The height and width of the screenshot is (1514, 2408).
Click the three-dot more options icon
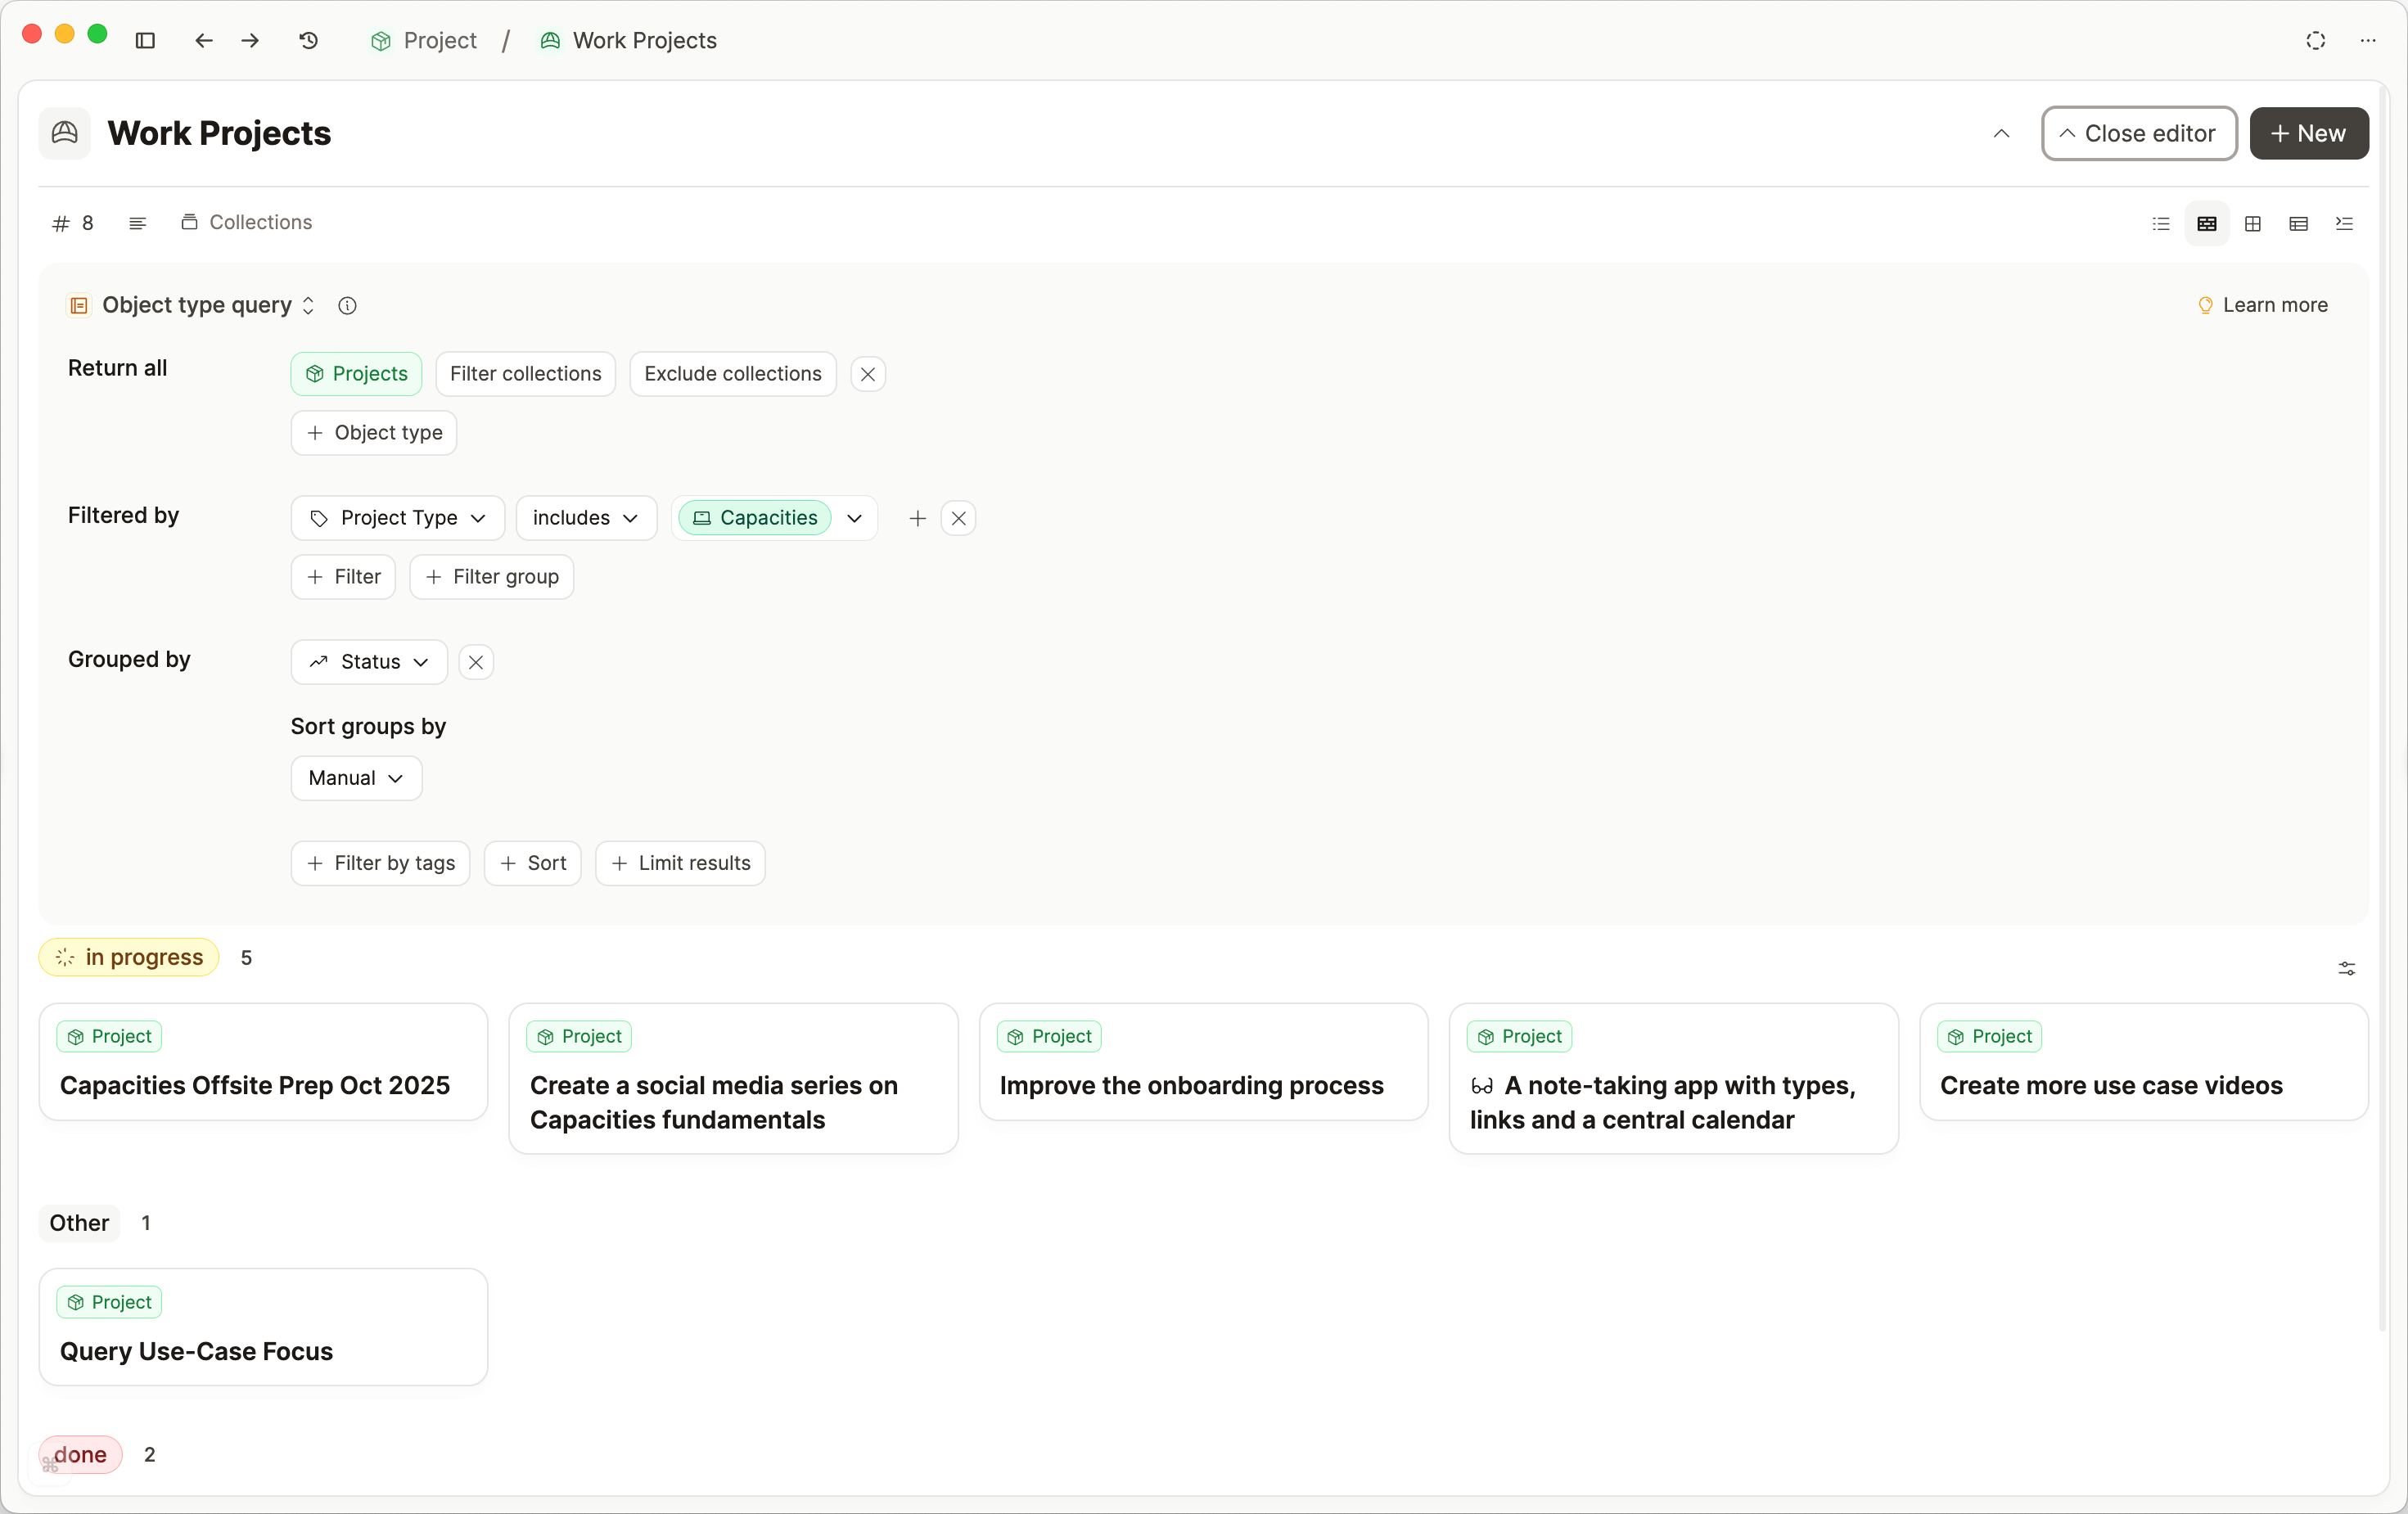click(x=2367, y=40)
